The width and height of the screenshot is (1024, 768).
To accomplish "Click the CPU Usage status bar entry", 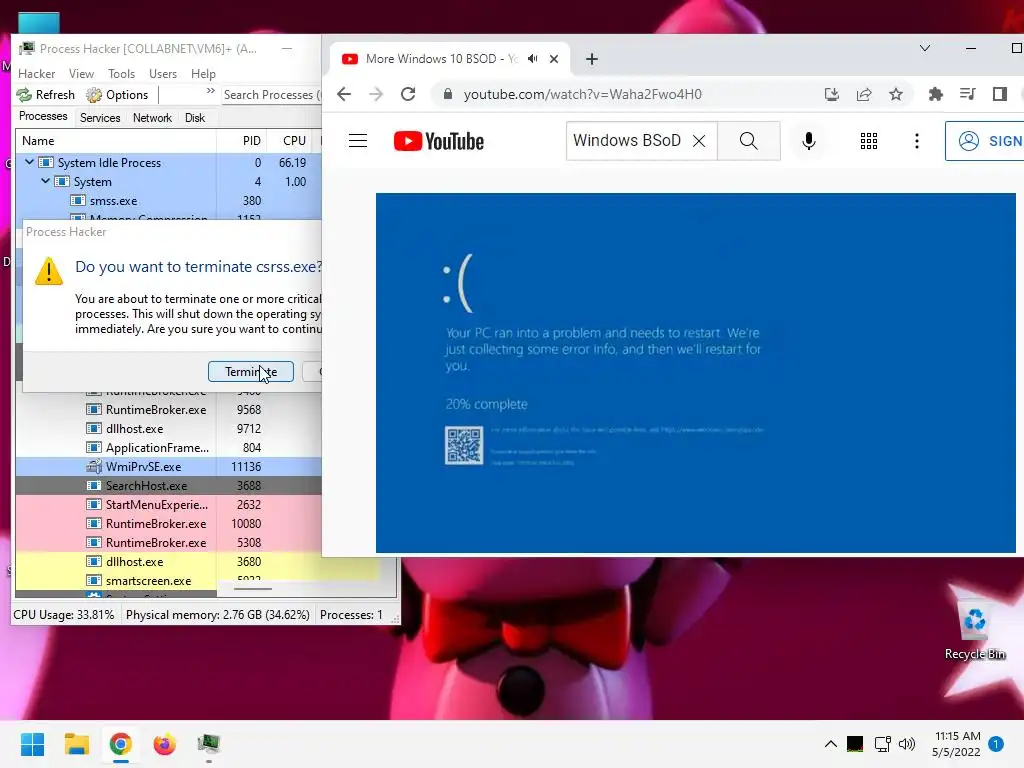I will tap(64, 615).
